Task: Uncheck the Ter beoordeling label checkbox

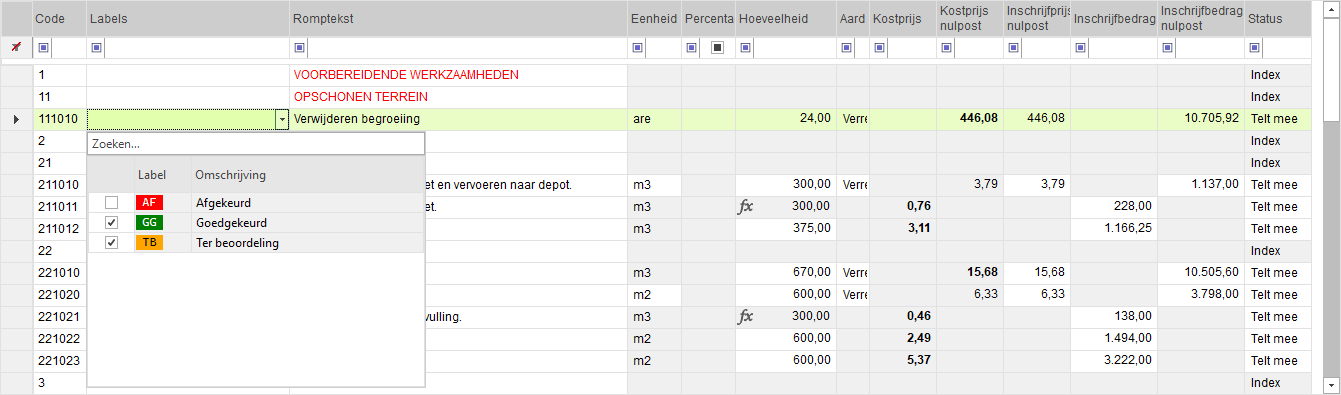Action: pyautogui.click(x=112, y=242)
